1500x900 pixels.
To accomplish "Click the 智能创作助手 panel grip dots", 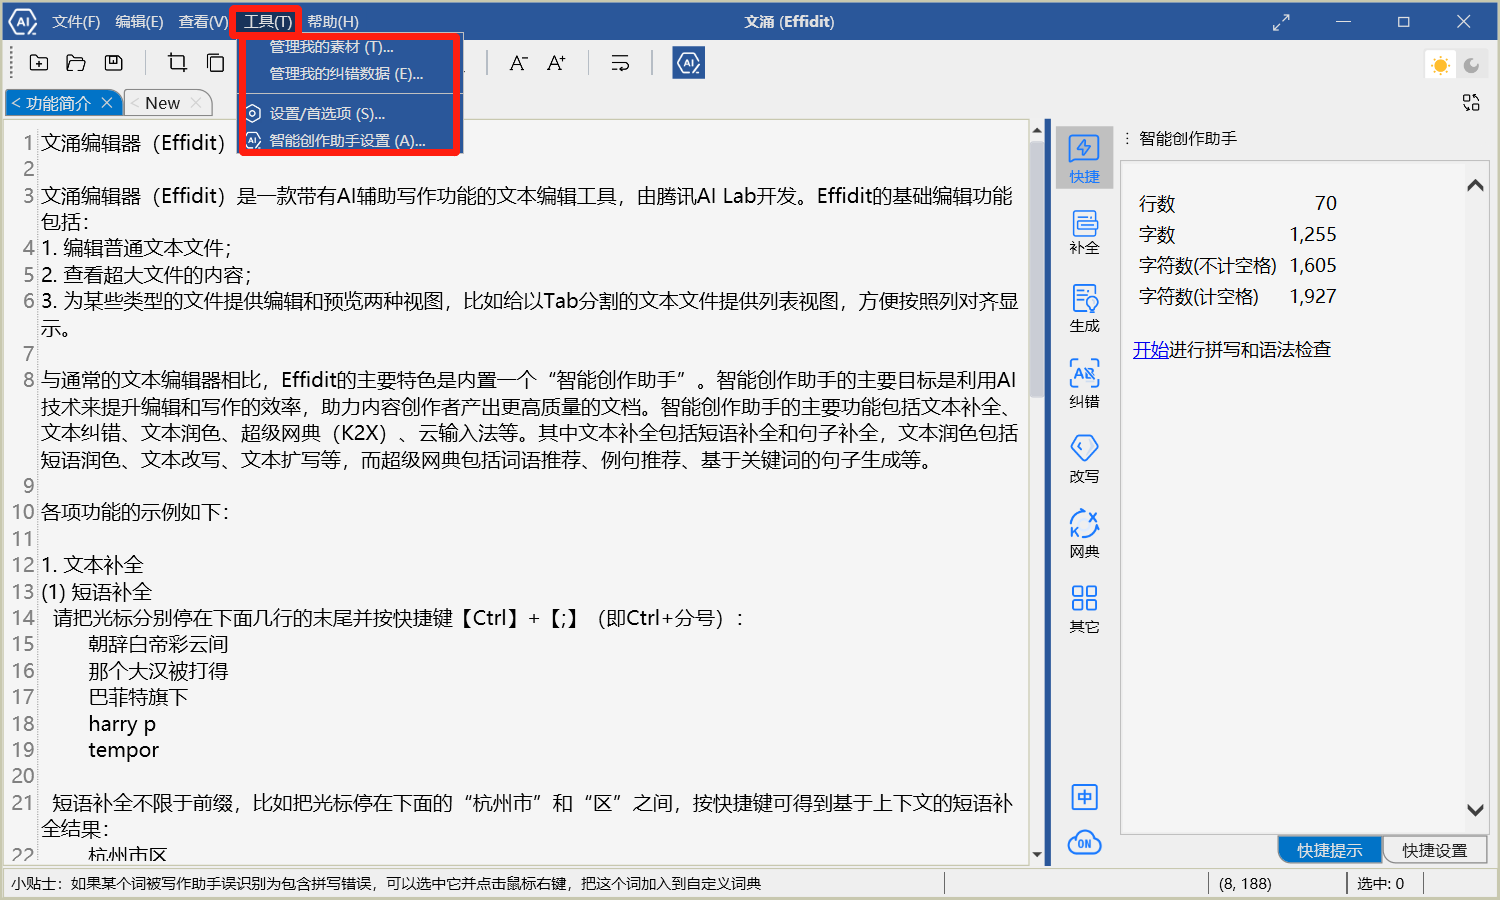I will pyautogui.click(x=1127, y=139).
